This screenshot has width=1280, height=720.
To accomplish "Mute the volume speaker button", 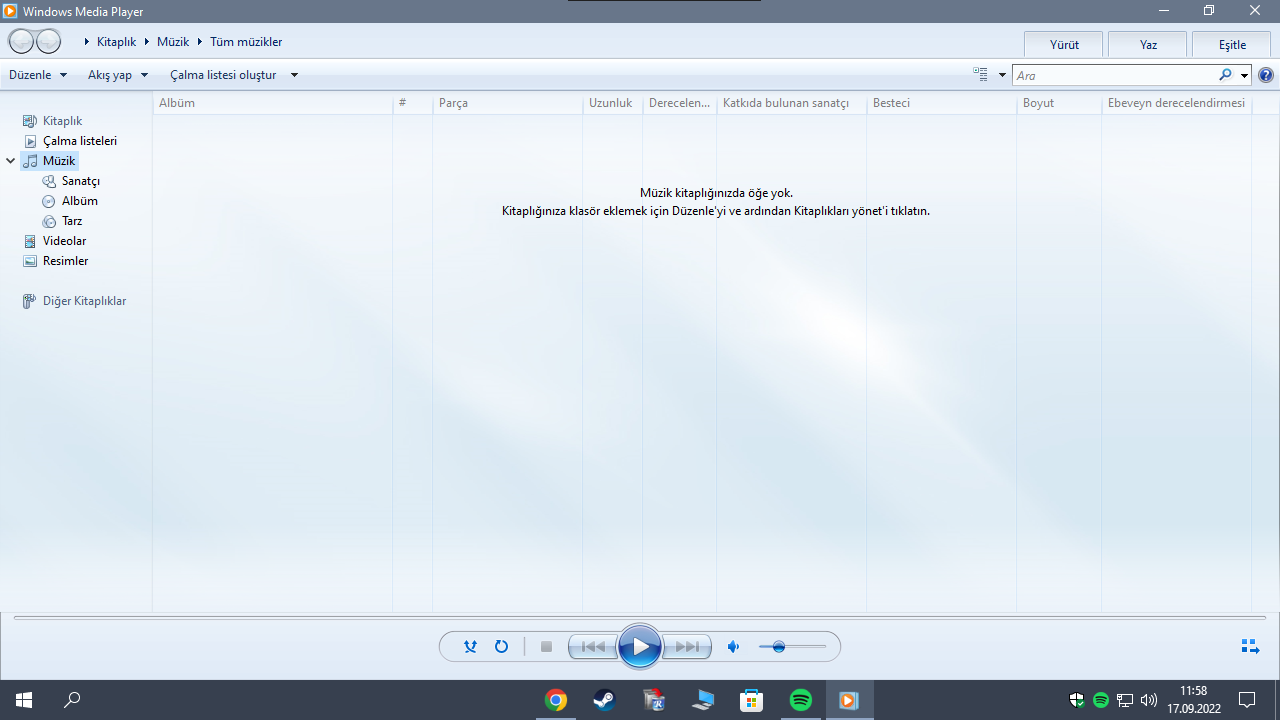I will 733,647.
